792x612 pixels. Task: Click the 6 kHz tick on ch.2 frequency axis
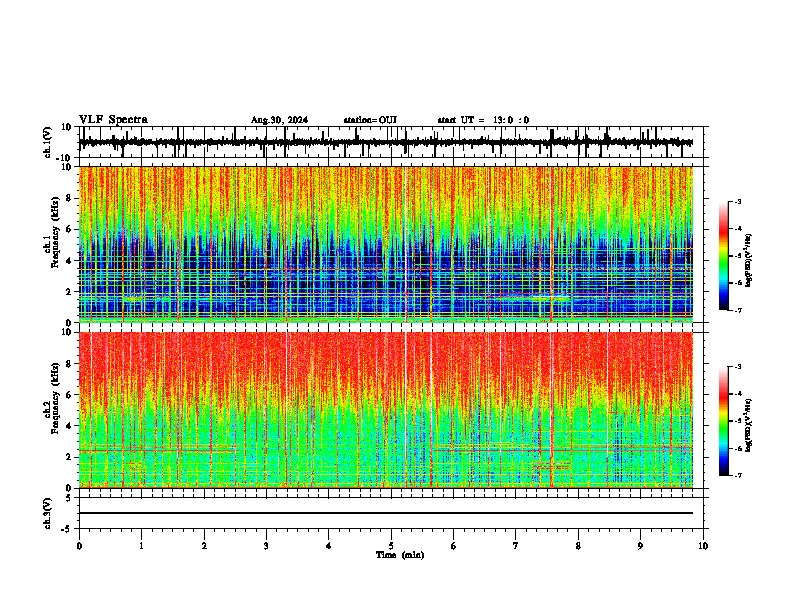pos(70,394)
